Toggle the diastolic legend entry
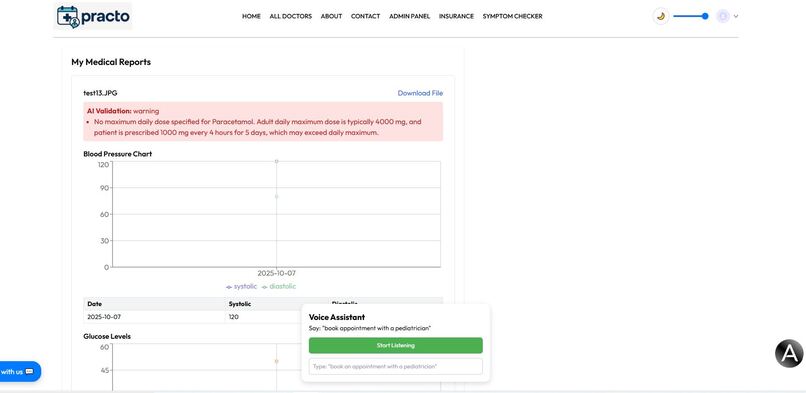The image size is (806, 393). 279,287
